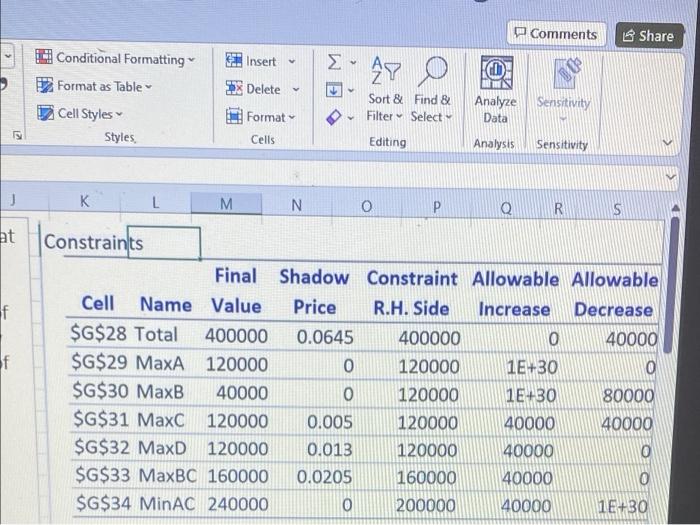The image size is (700, 525).
Task: Select column M header
Action: tap(226, 204)
